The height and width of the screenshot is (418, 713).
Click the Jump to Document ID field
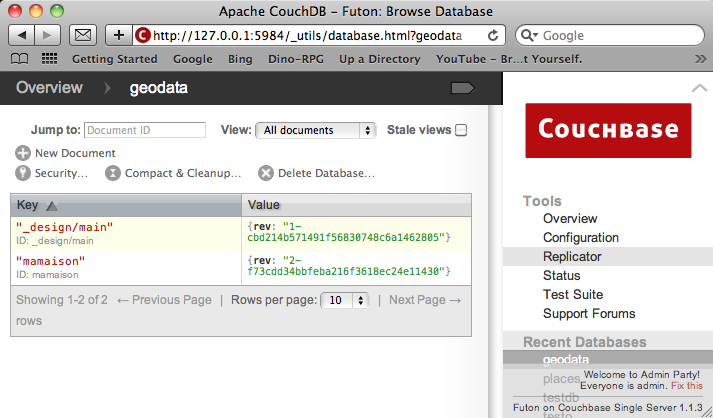pyautogui.click(x=145, y=130)
